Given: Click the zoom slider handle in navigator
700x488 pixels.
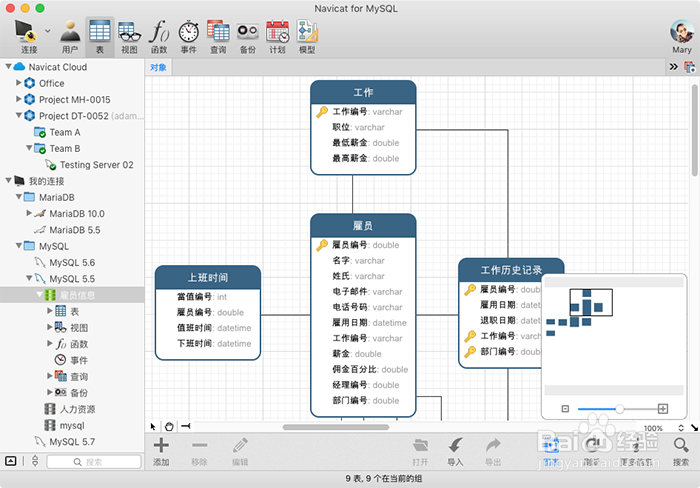Looking at the screenshot, I should [x=620, y=409].
